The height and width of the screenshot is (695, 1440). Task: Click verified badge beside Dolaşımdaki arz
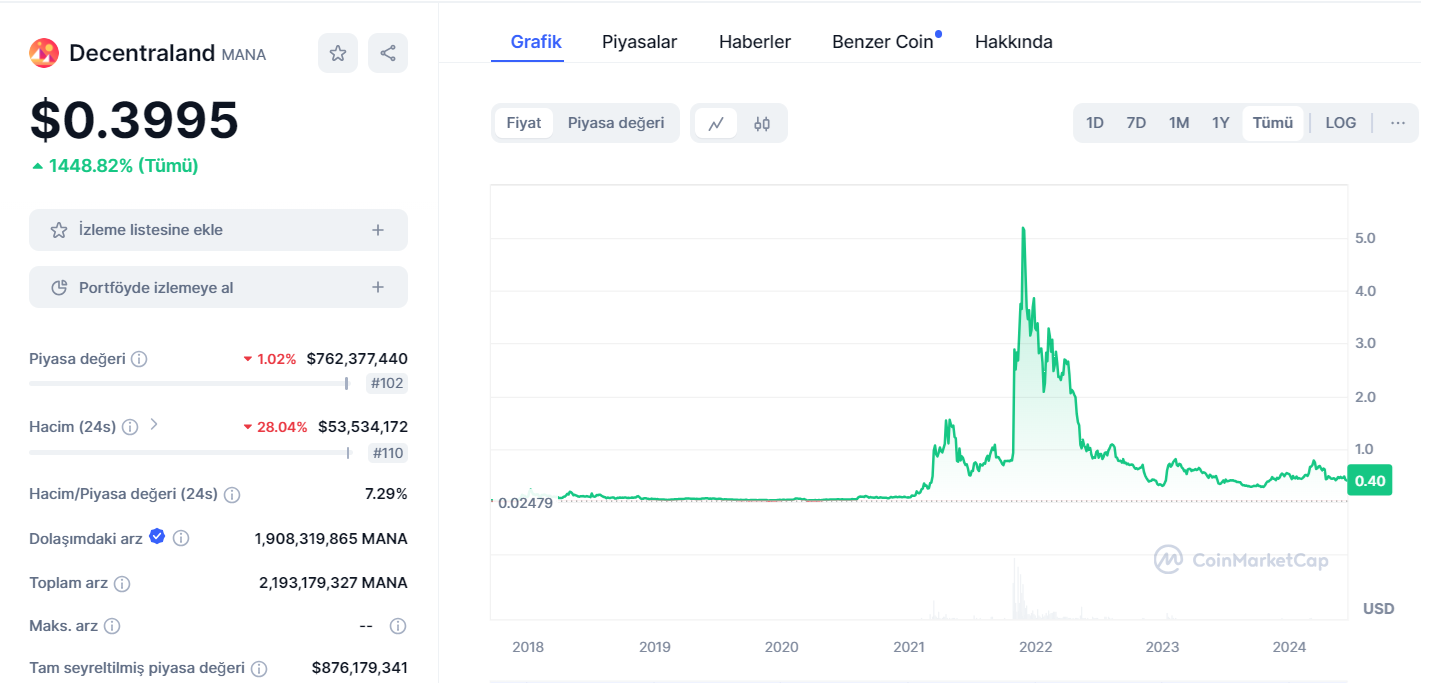tap(157, 537)
